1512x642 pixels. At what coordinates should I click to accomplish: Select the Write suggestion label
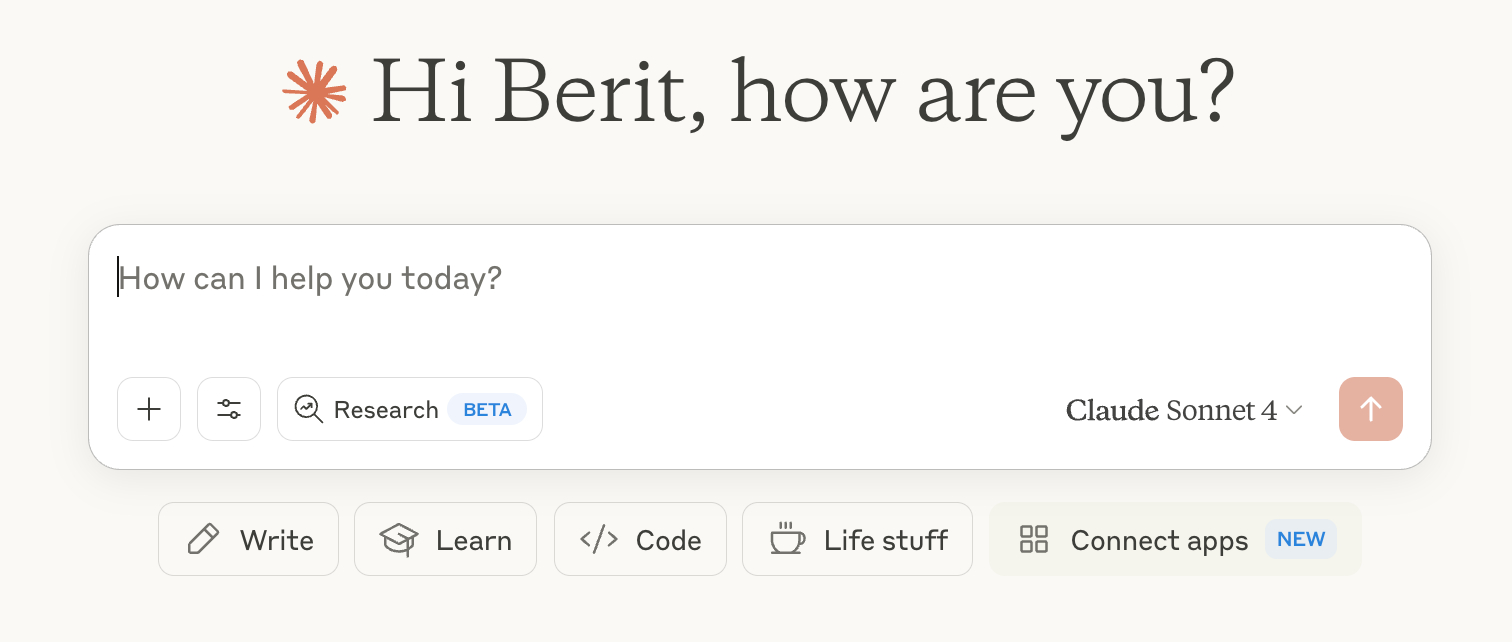pyautogui.click(x=277, y=540)
